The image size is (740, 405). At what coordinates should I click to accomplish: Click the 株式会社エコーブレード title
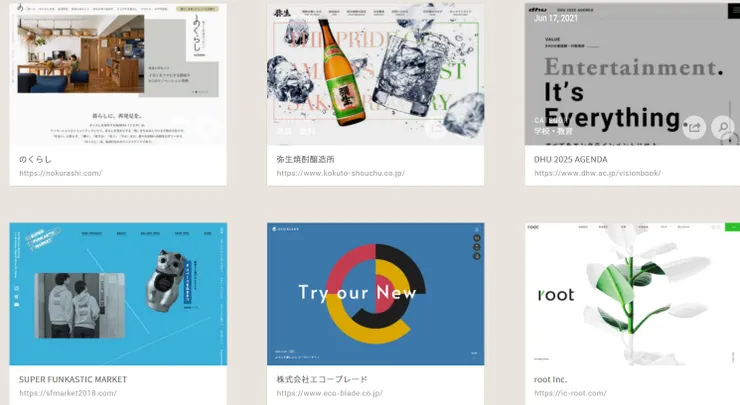(x=322, y=380)
